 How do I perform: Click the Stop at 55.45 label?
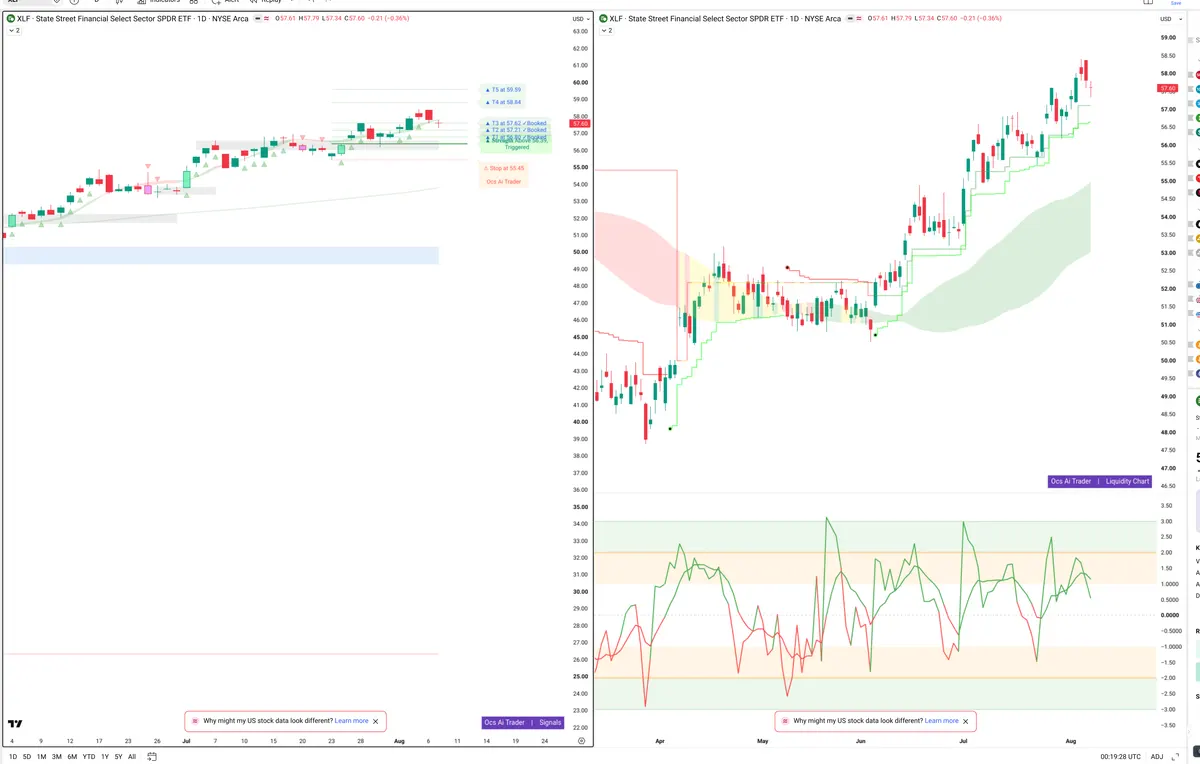[504, 168]
